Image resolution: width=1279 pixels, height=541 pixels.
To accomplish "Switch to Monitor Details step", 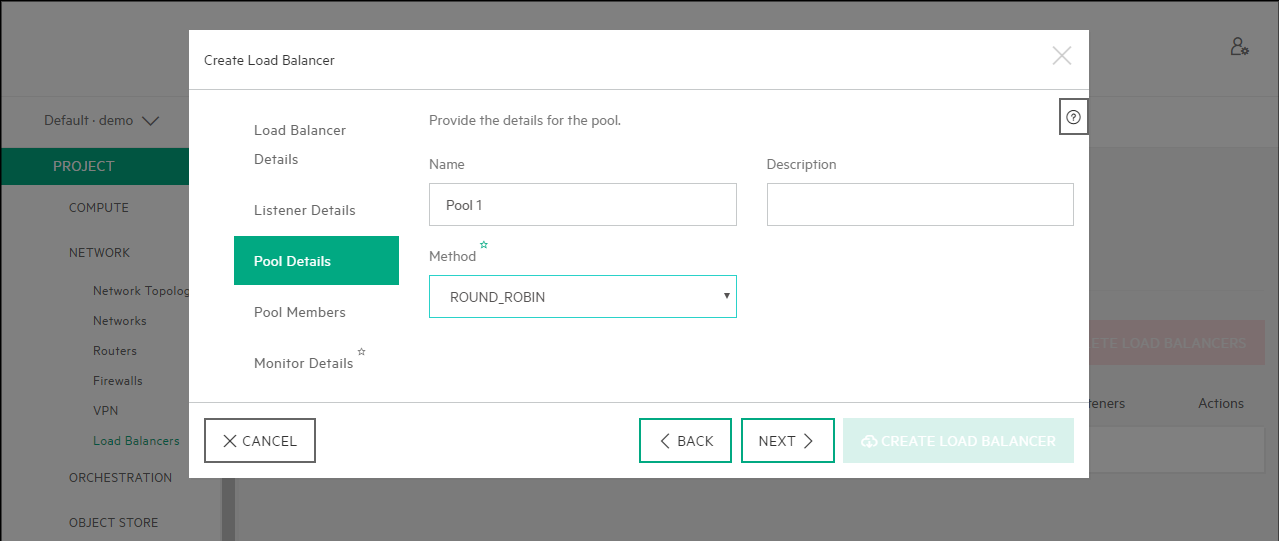I will pos(303,363).
